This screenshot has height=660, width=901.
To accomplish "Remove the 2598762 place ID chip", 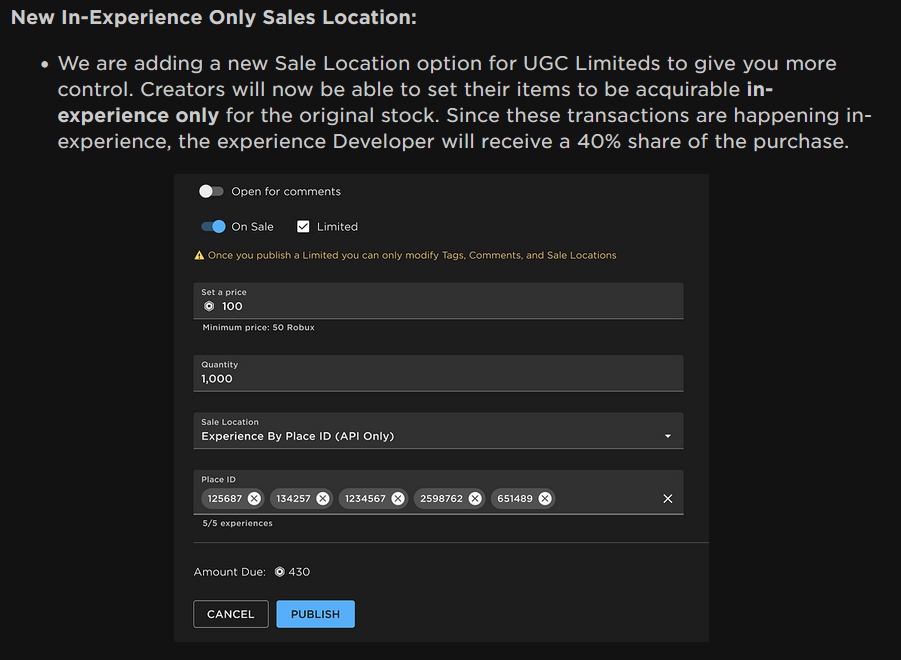I will point(475,499).
